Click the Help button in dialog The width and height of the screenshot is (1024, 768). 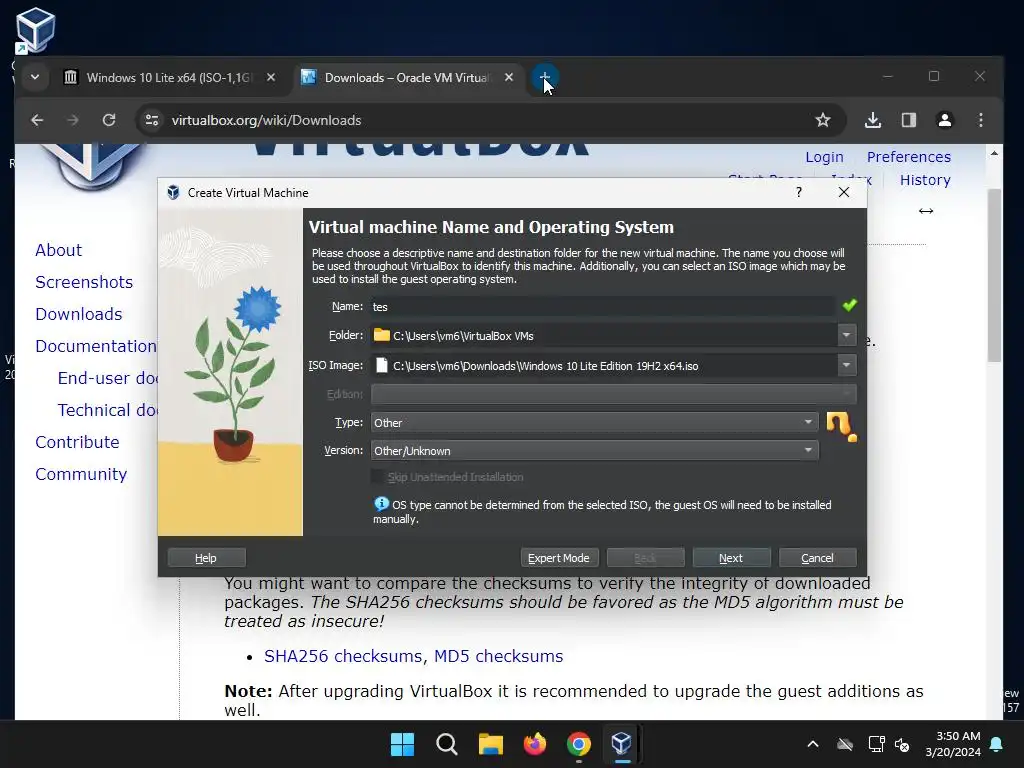coord(206,558)
